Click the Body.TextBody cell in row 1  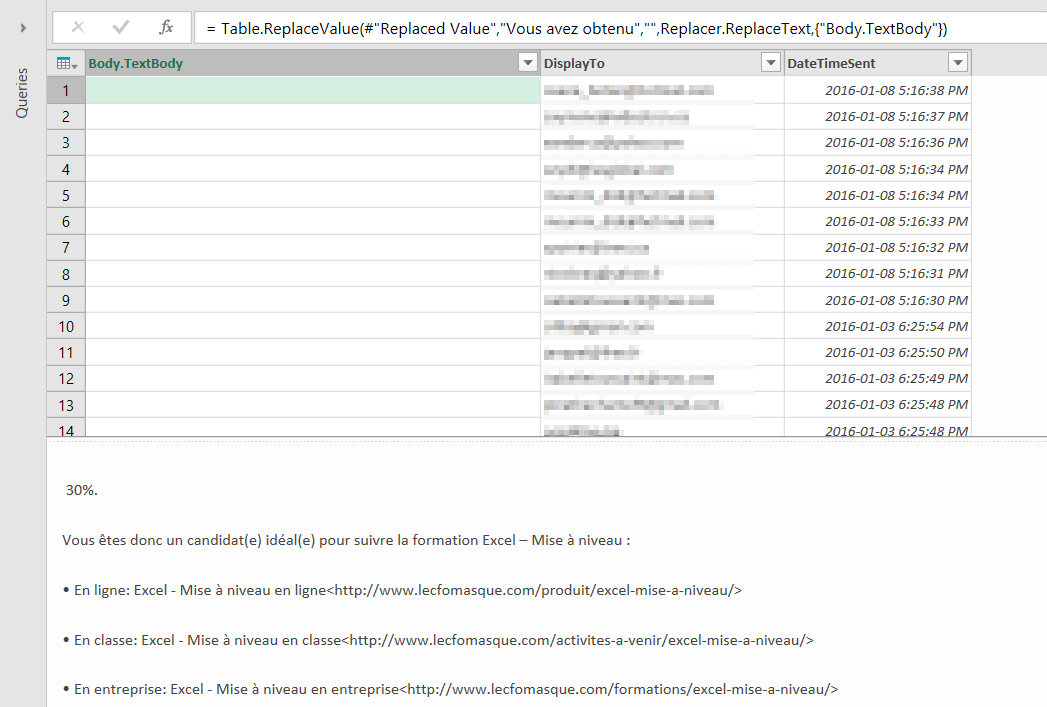[x=312, y=90]
